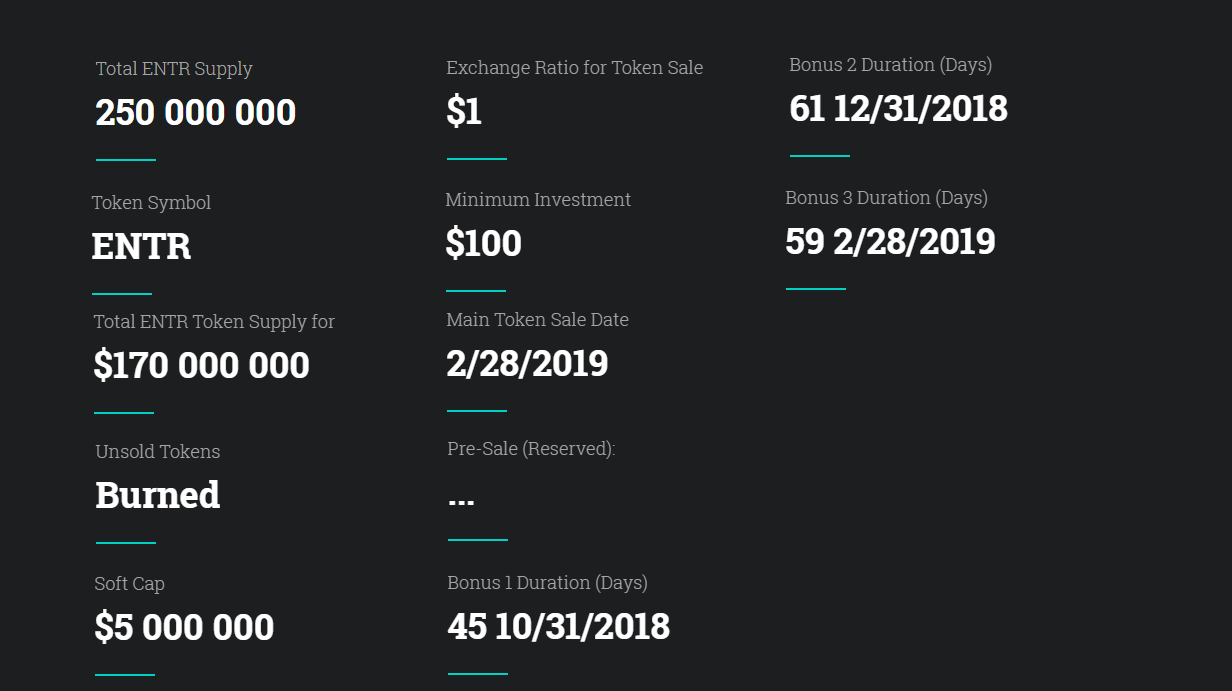The height and width of the screenshot is (691, 1232).
Task: Click the Bonus 1 Duration (Days) label
Action: click(547, 583)
